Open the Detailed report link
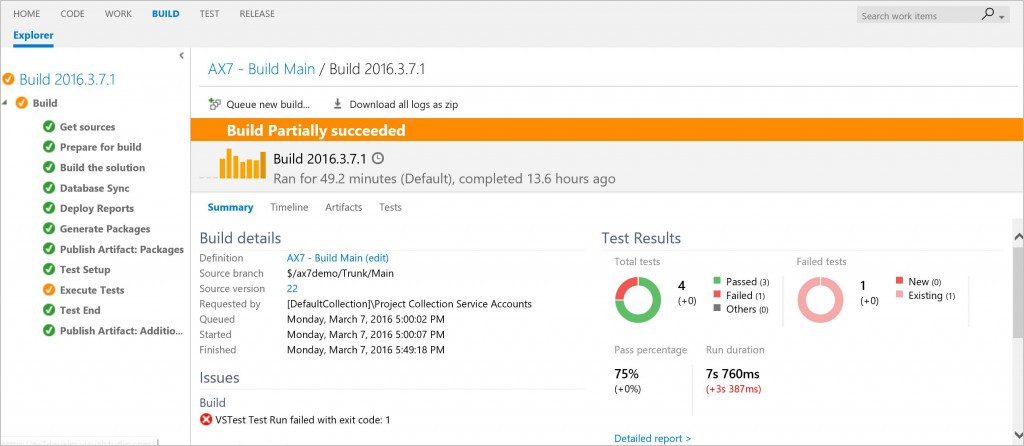This screenshot has width=1024, height=446. [652, 438]
